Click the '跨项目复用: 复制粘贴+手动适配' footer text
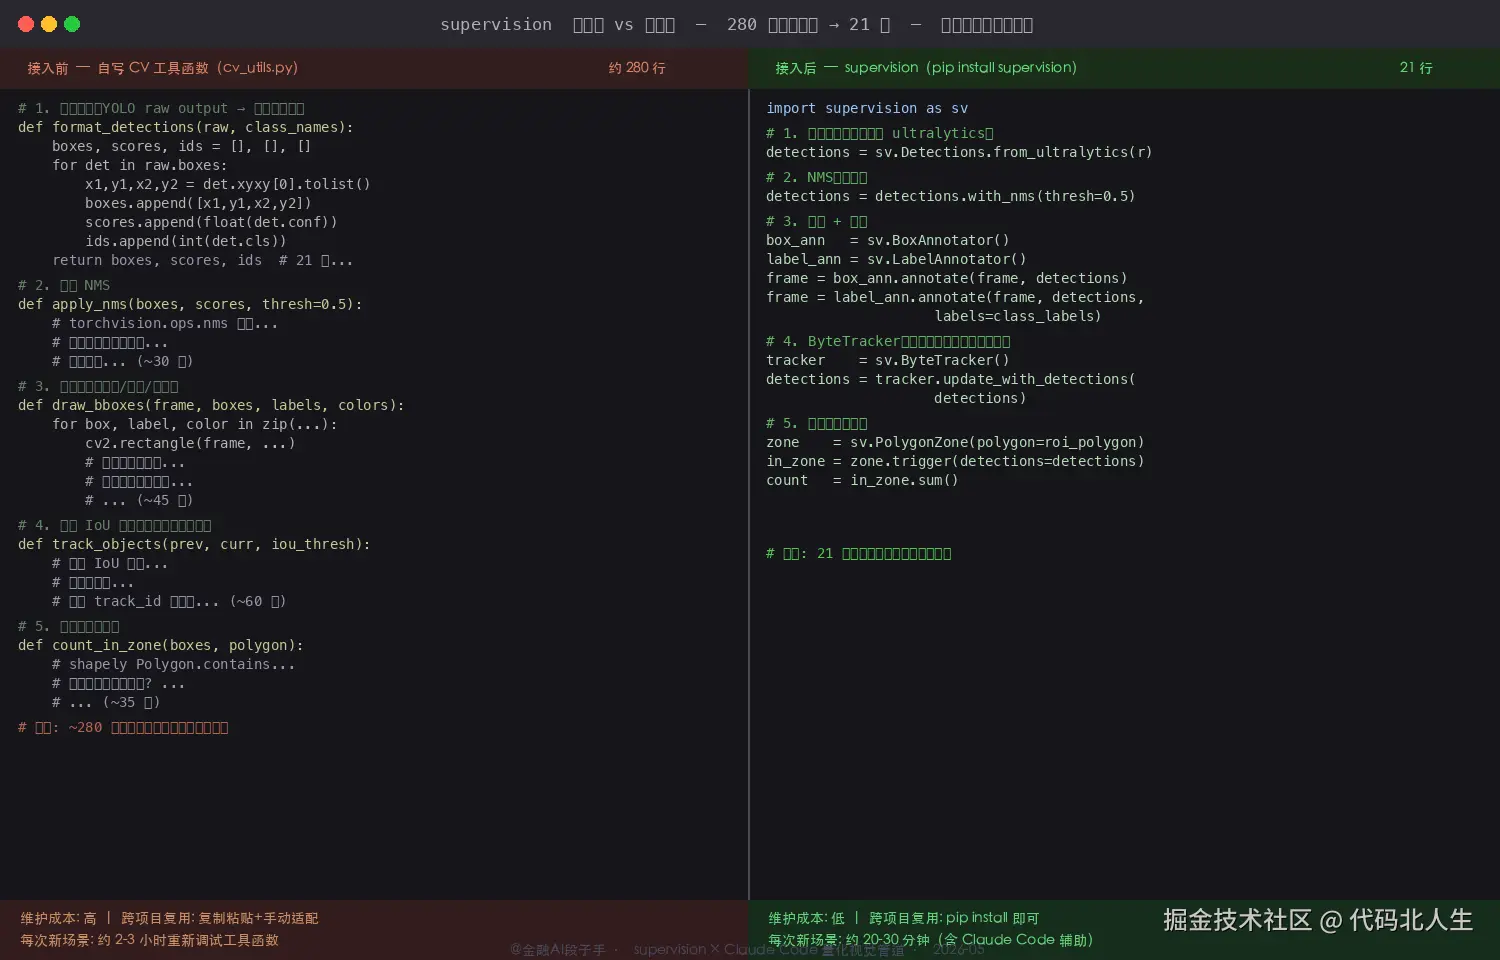This screenshot has width=1500, height=960. click(220, 918)
